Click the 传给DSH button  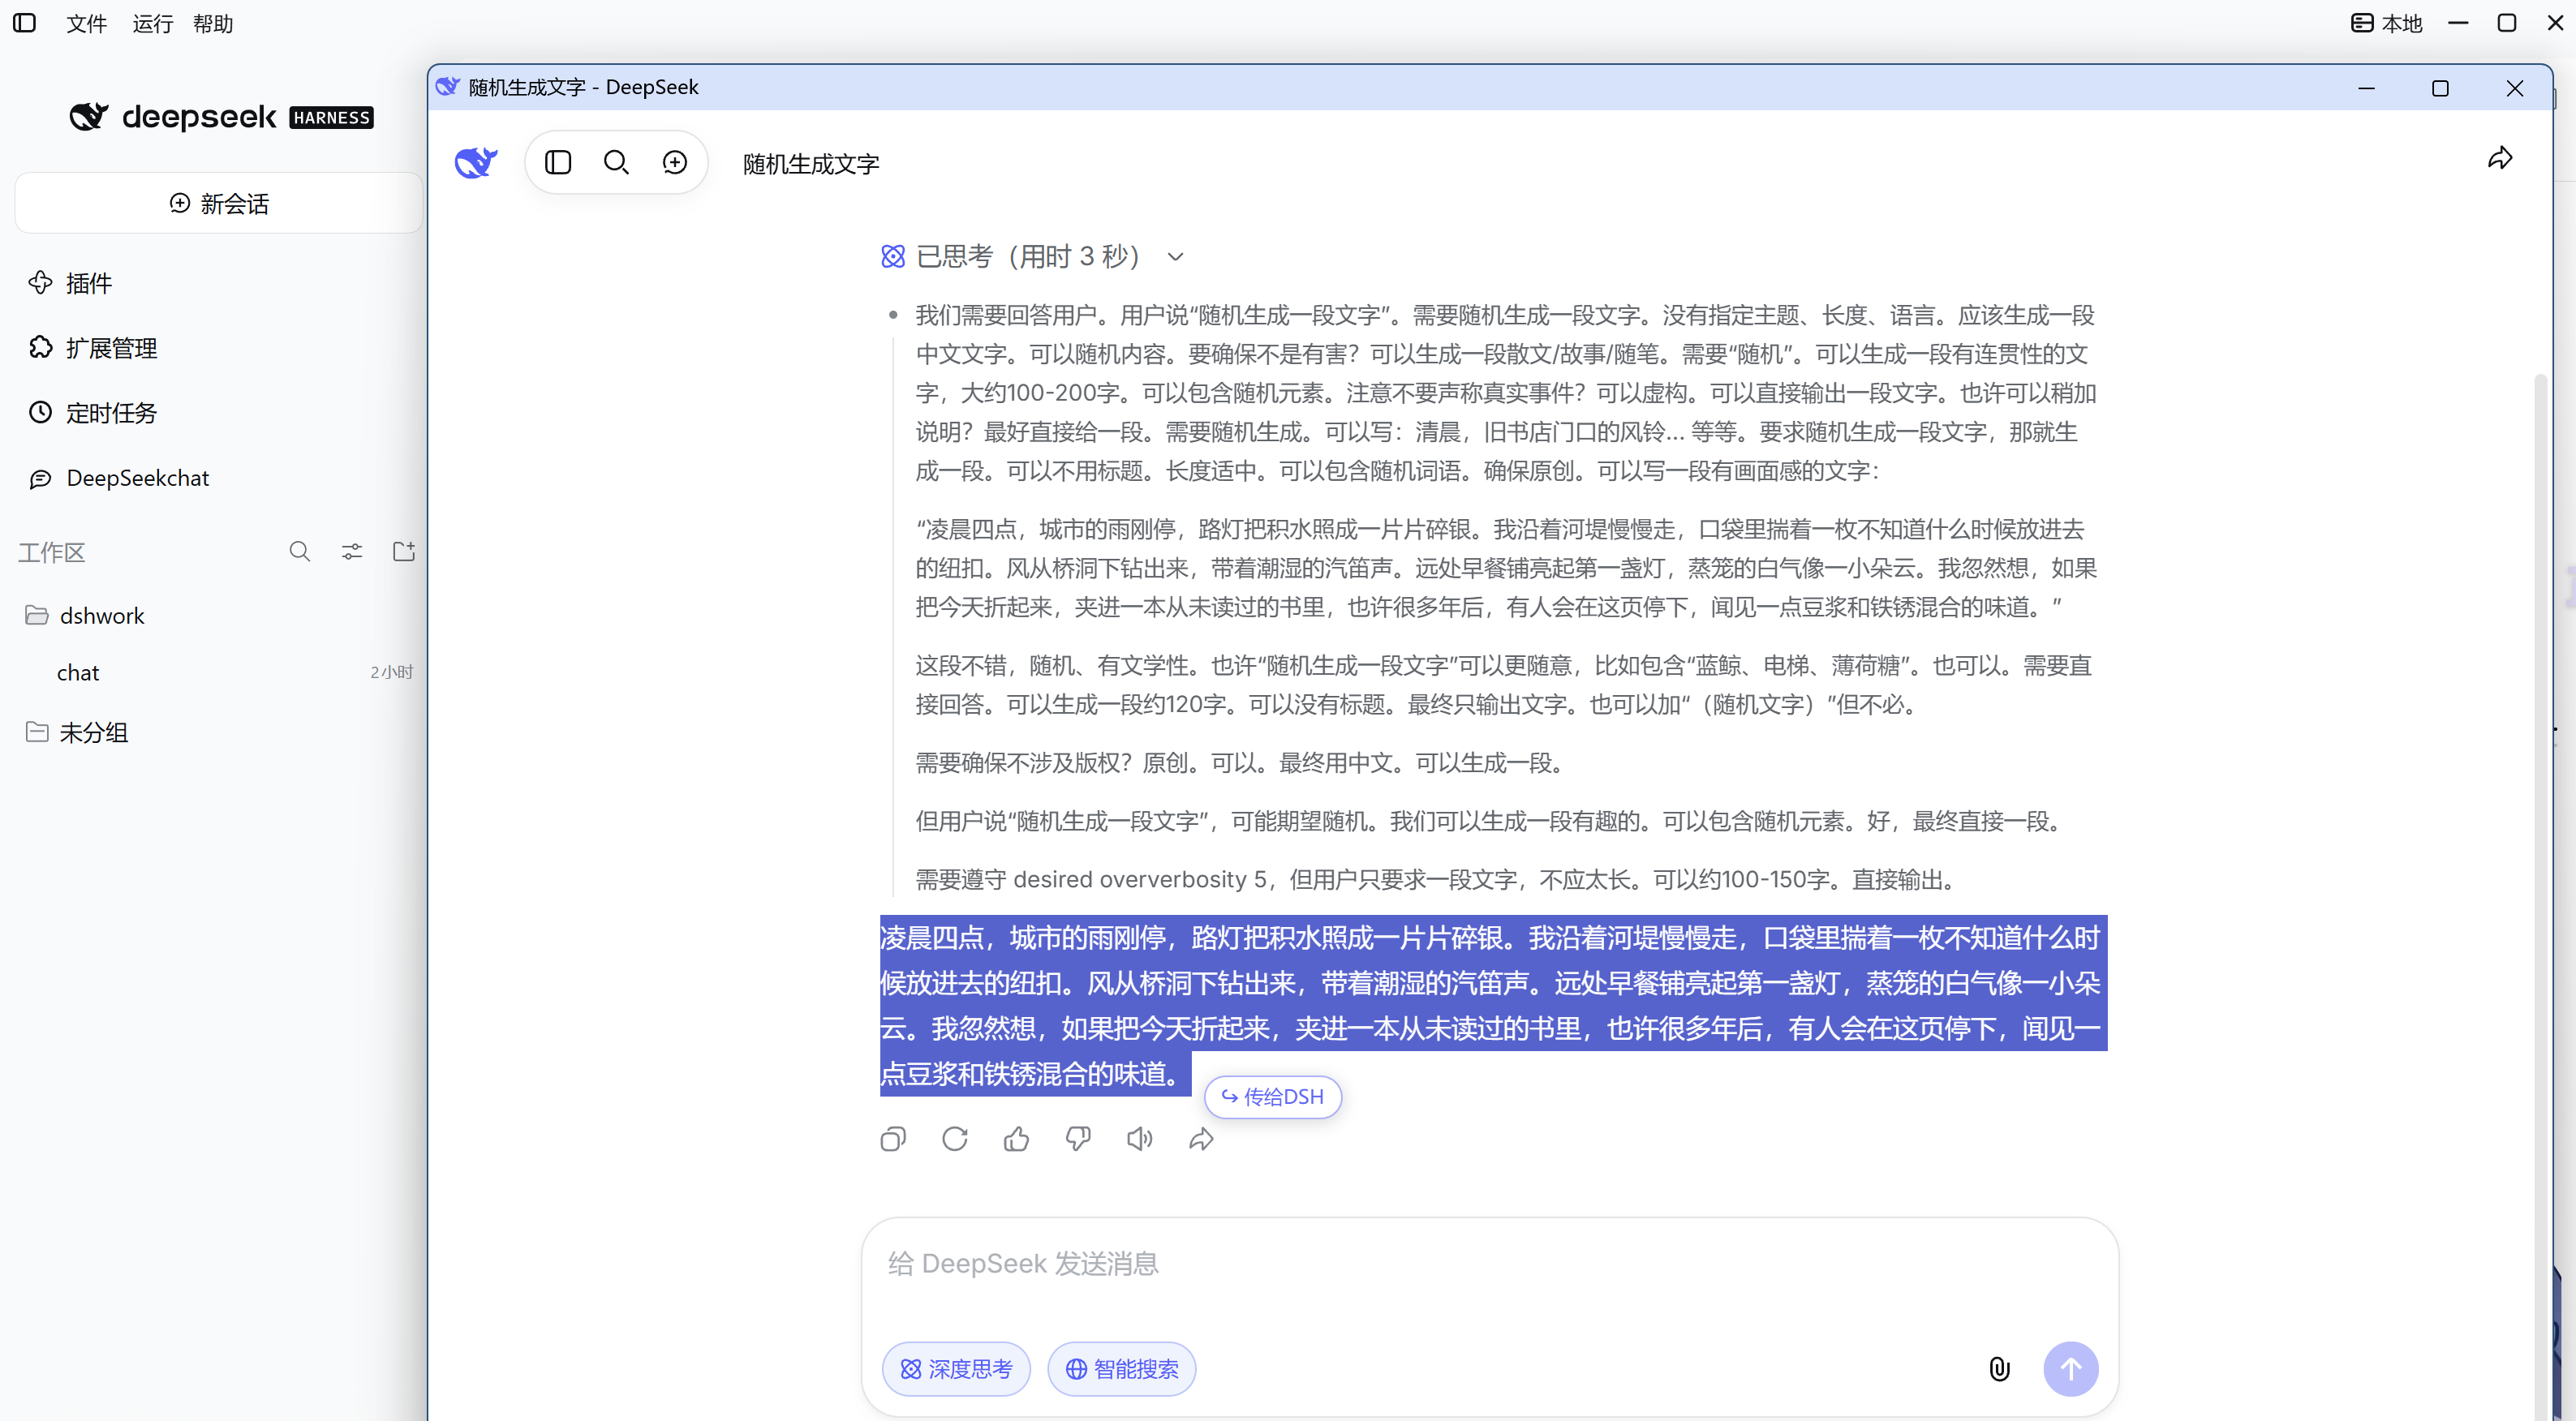point(1273,1097)
